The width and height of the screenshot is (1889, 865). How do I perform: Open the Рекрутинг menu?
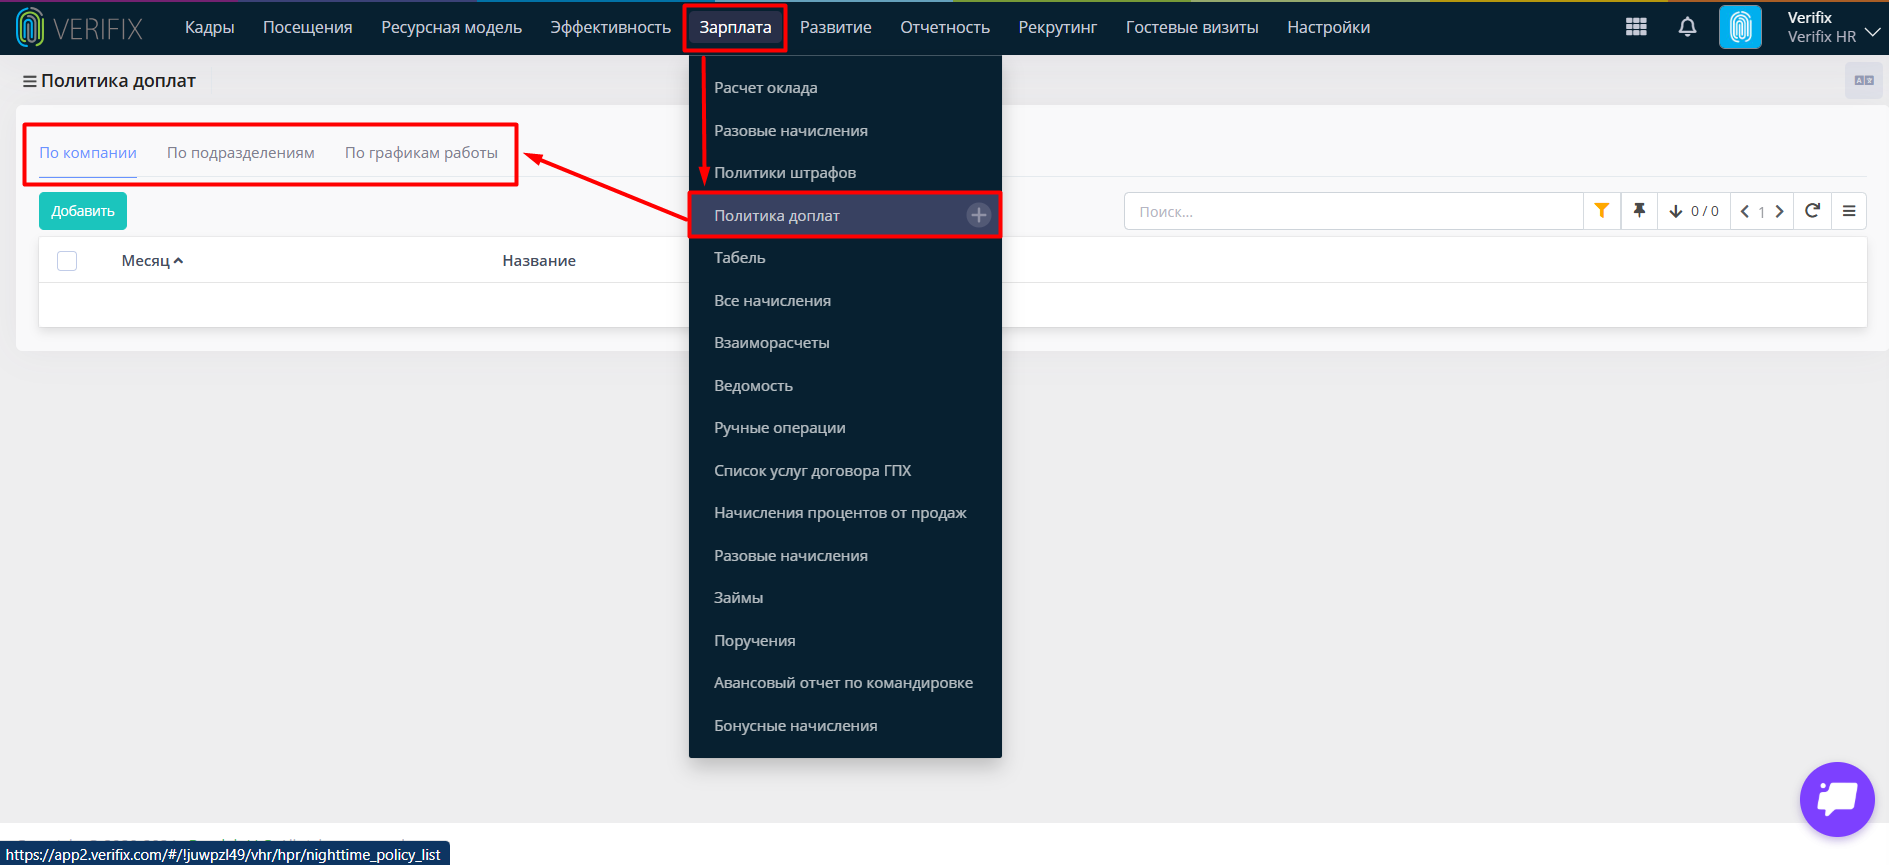[x=1058, y=27]
